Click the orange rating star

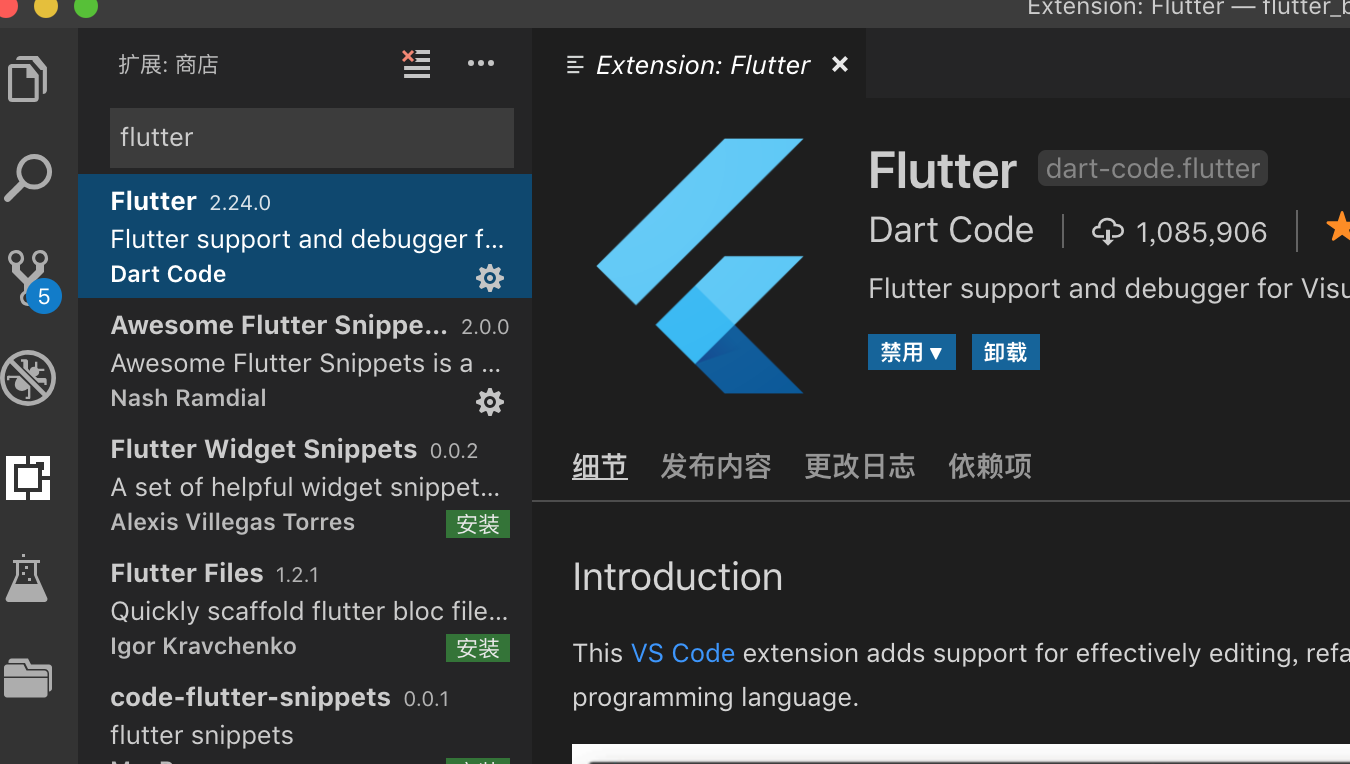pyautogui.click(x=1338, y=229)
